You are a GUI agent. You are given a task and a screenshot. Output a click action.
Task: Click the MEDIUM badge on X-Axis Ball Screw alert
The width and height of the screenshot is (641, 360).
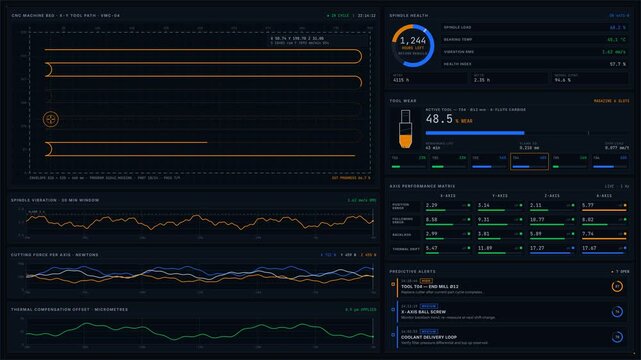pyautogui.click(x=429, y=306)
